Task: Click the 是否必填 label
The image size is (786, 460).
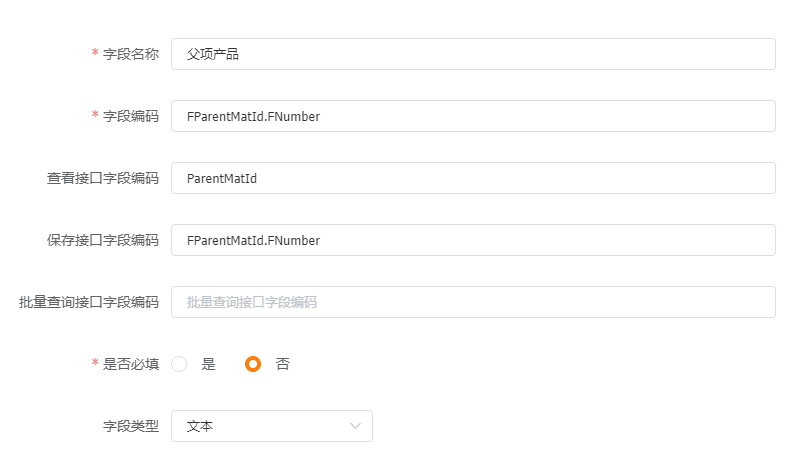Action: coord(131,364)
